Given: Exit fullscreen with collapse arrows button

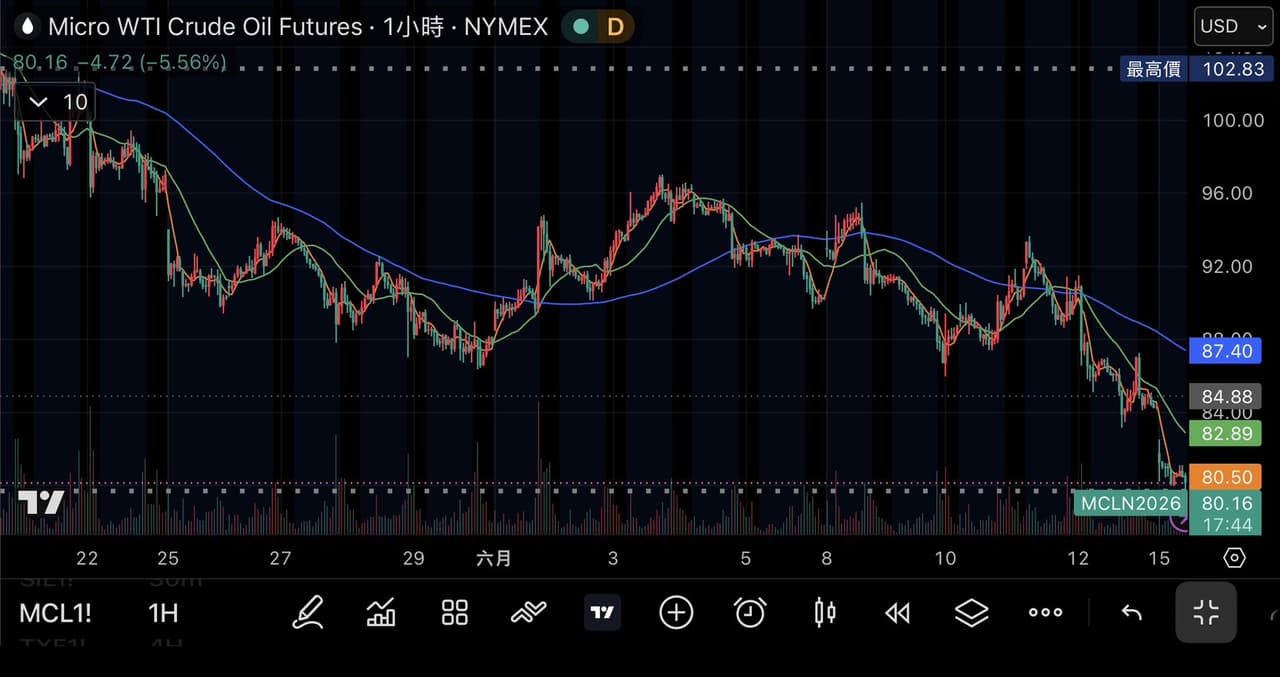Looking at the screenshot, I should tap(1206, 613).
